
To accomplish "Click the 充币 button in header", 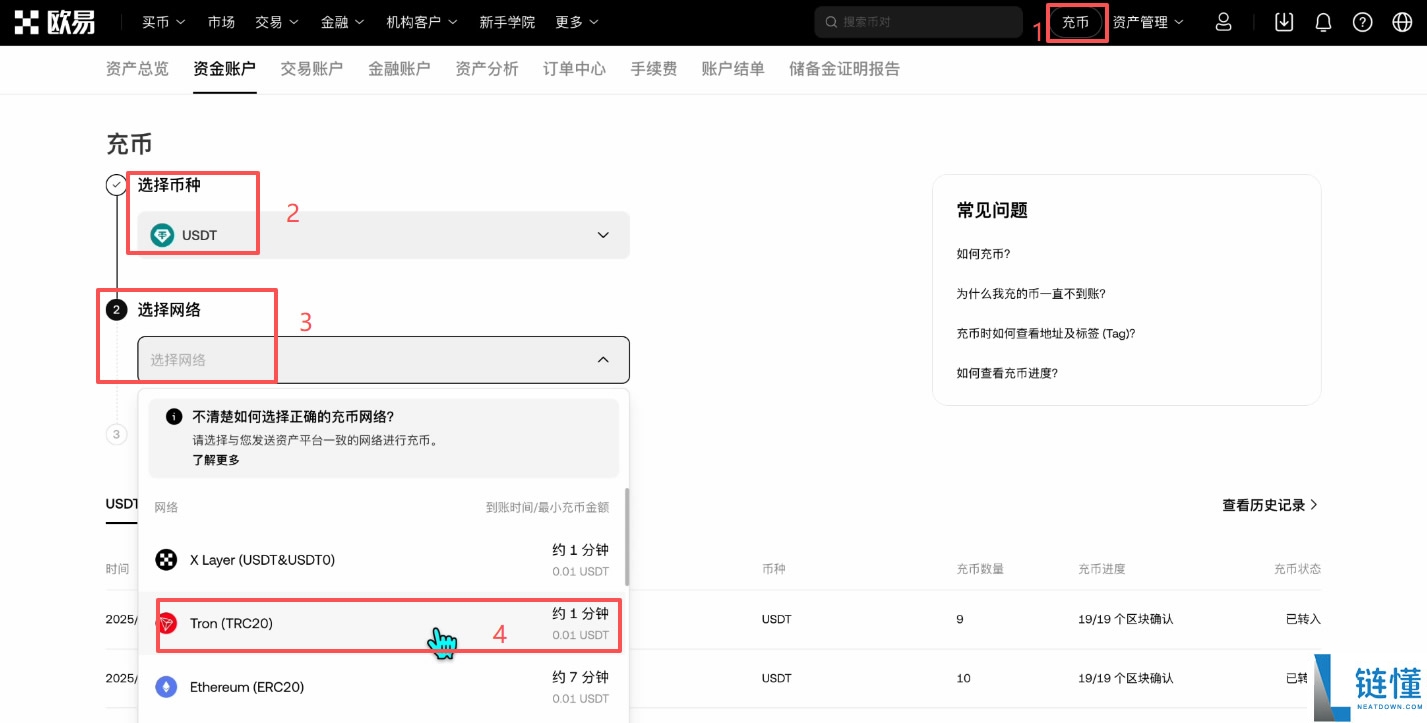I will point(1075,22).
